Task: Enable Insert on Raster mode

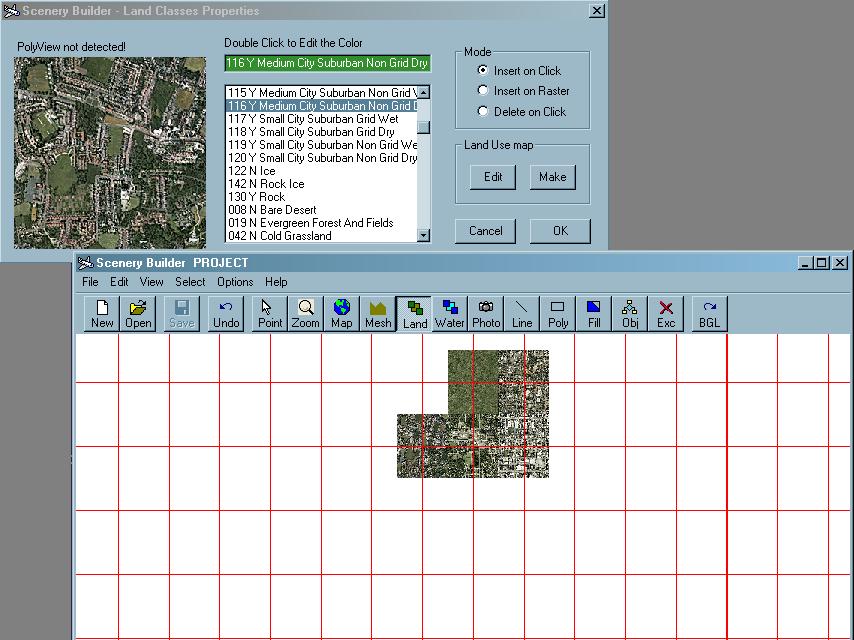Action: coord(483,91)
